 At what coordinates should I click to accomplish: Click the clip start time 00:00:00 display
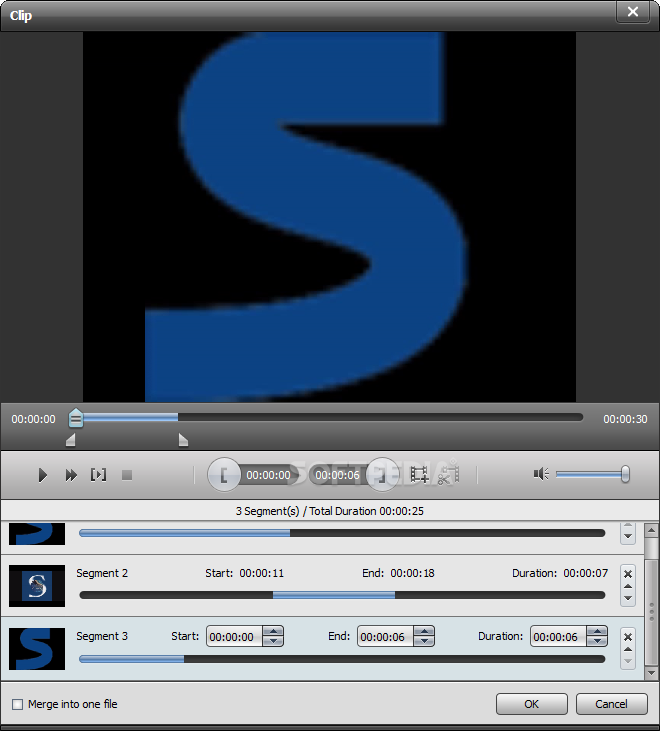[268, 475]
